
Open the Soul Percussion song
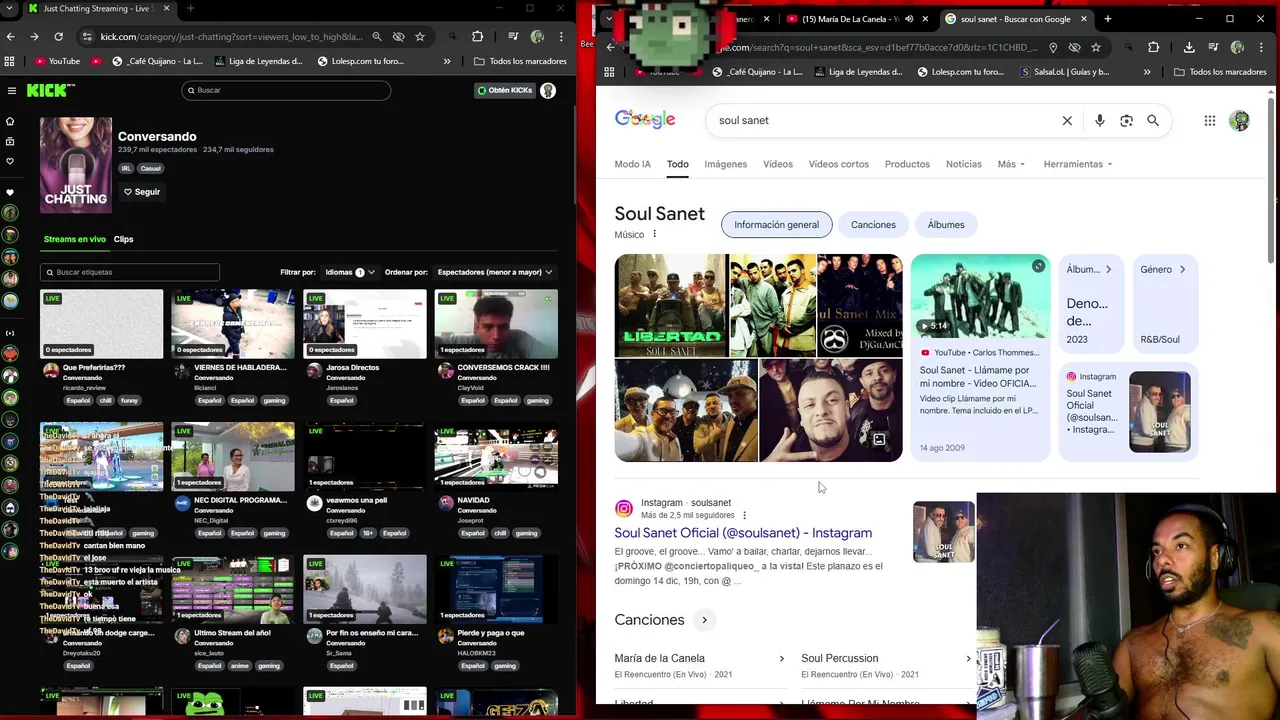click(x=839, y=658)
